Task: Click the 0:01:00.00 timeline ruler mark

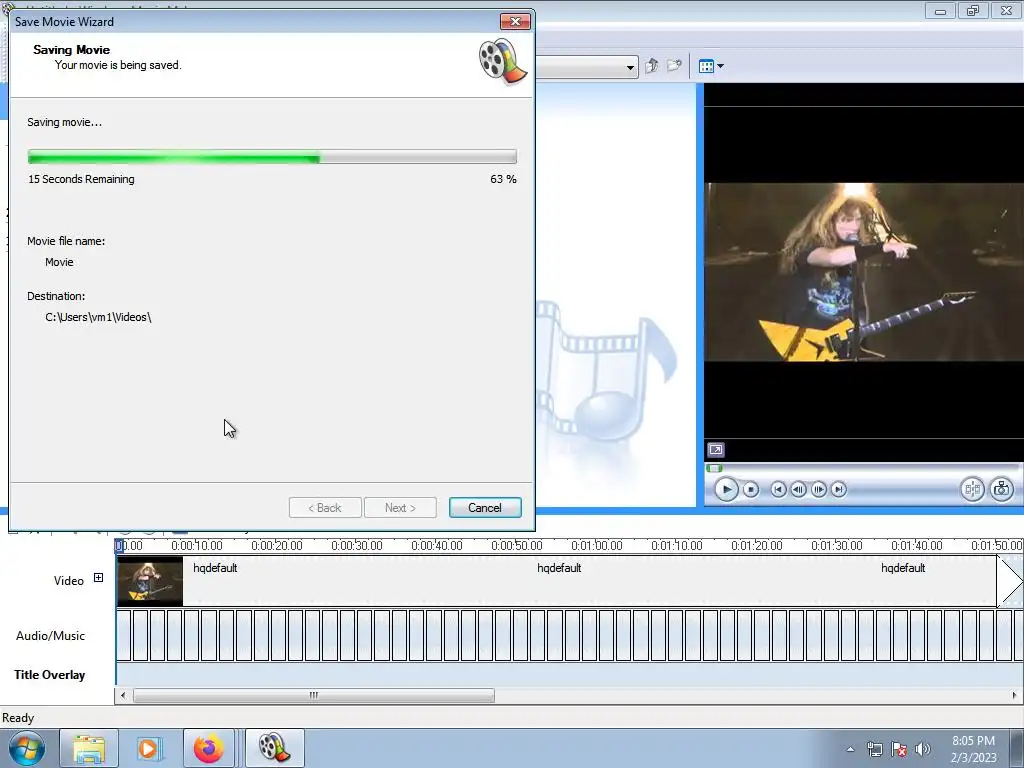Action: 596,545
